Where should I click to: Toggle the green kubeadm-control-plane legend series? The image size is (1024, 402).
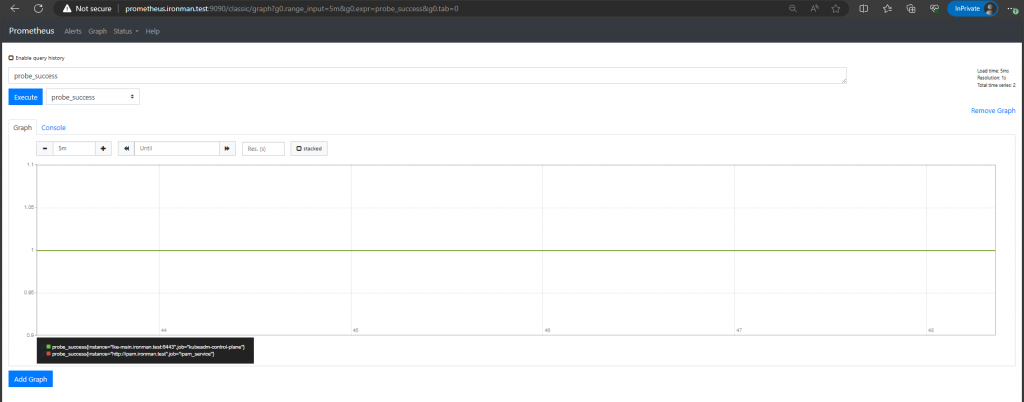pyautogui.click(x=147, y=347)
